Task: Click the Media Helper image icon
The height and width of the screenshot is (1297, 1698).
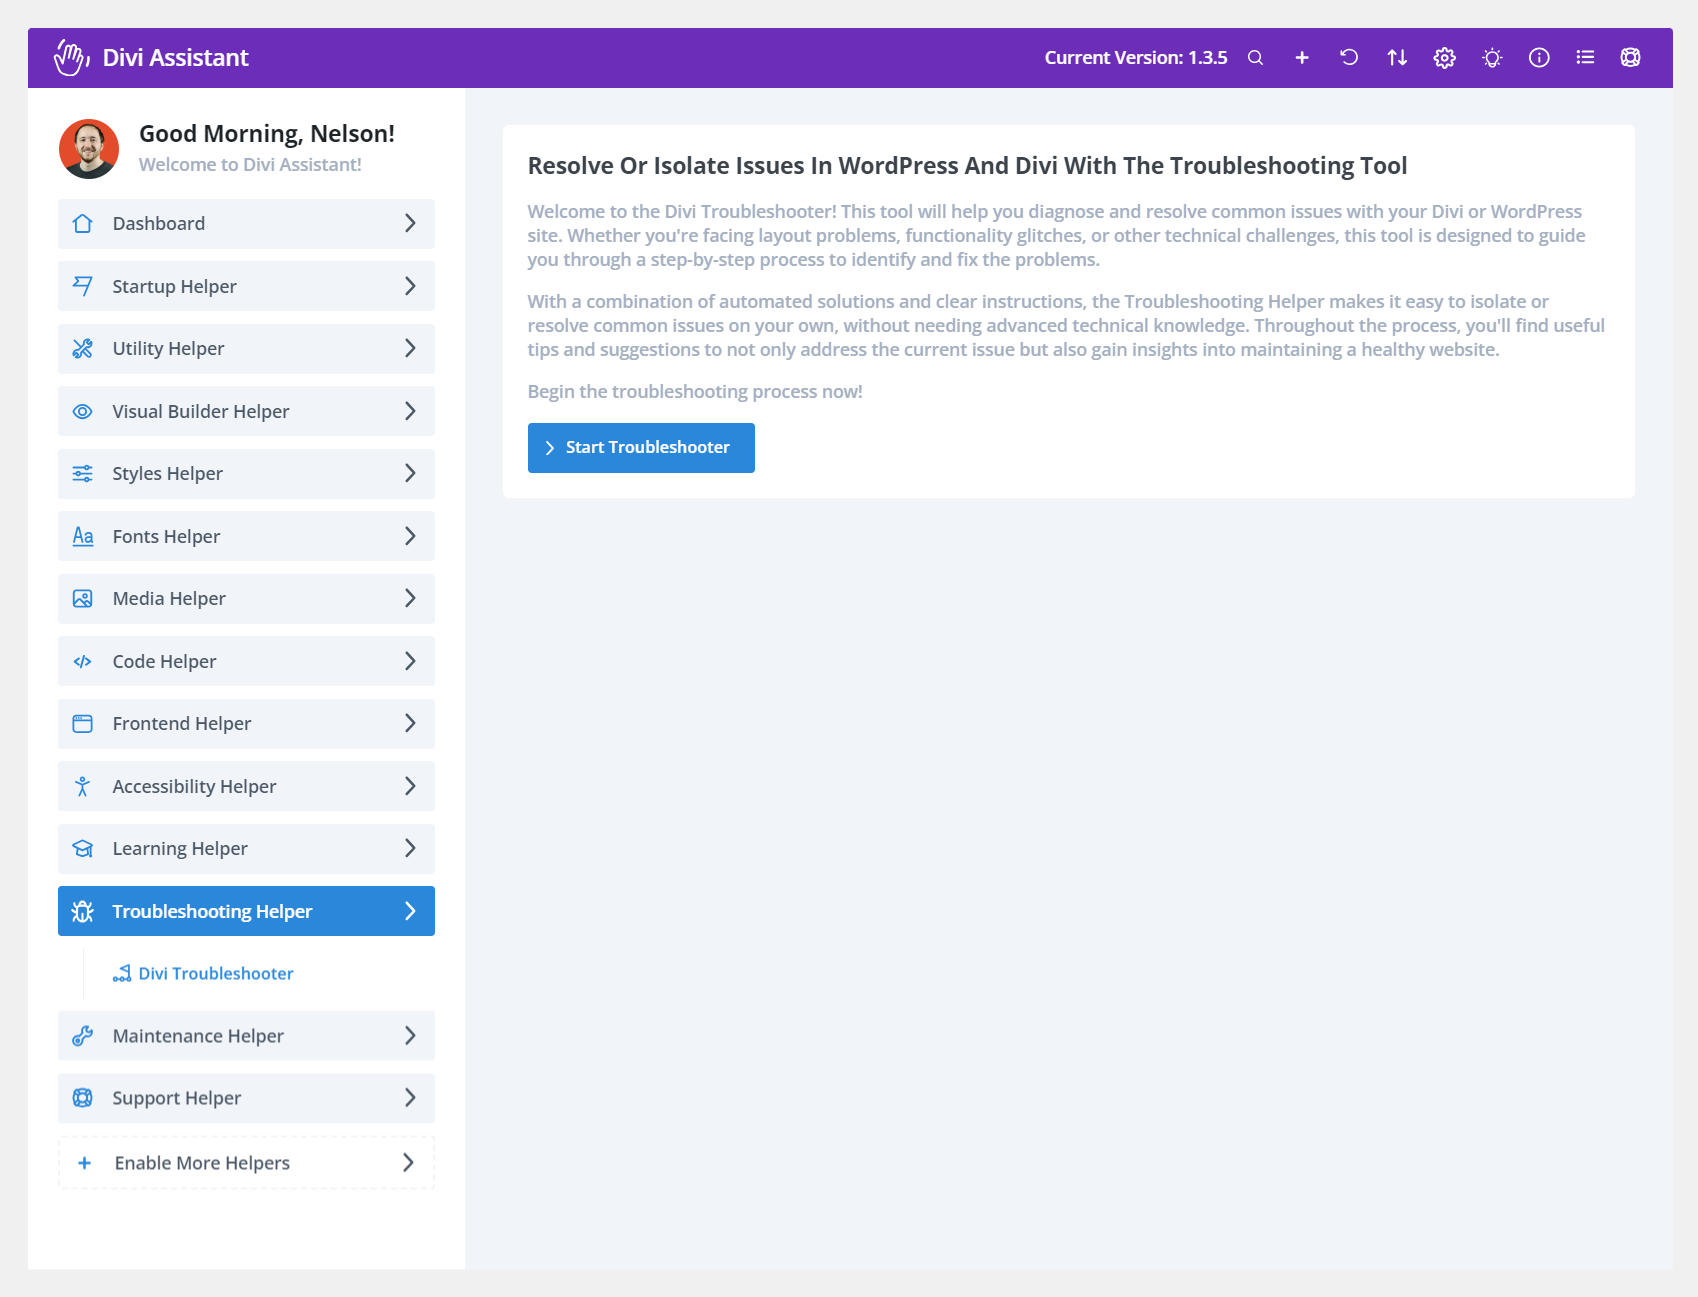Action: click(x=83, y=599)
